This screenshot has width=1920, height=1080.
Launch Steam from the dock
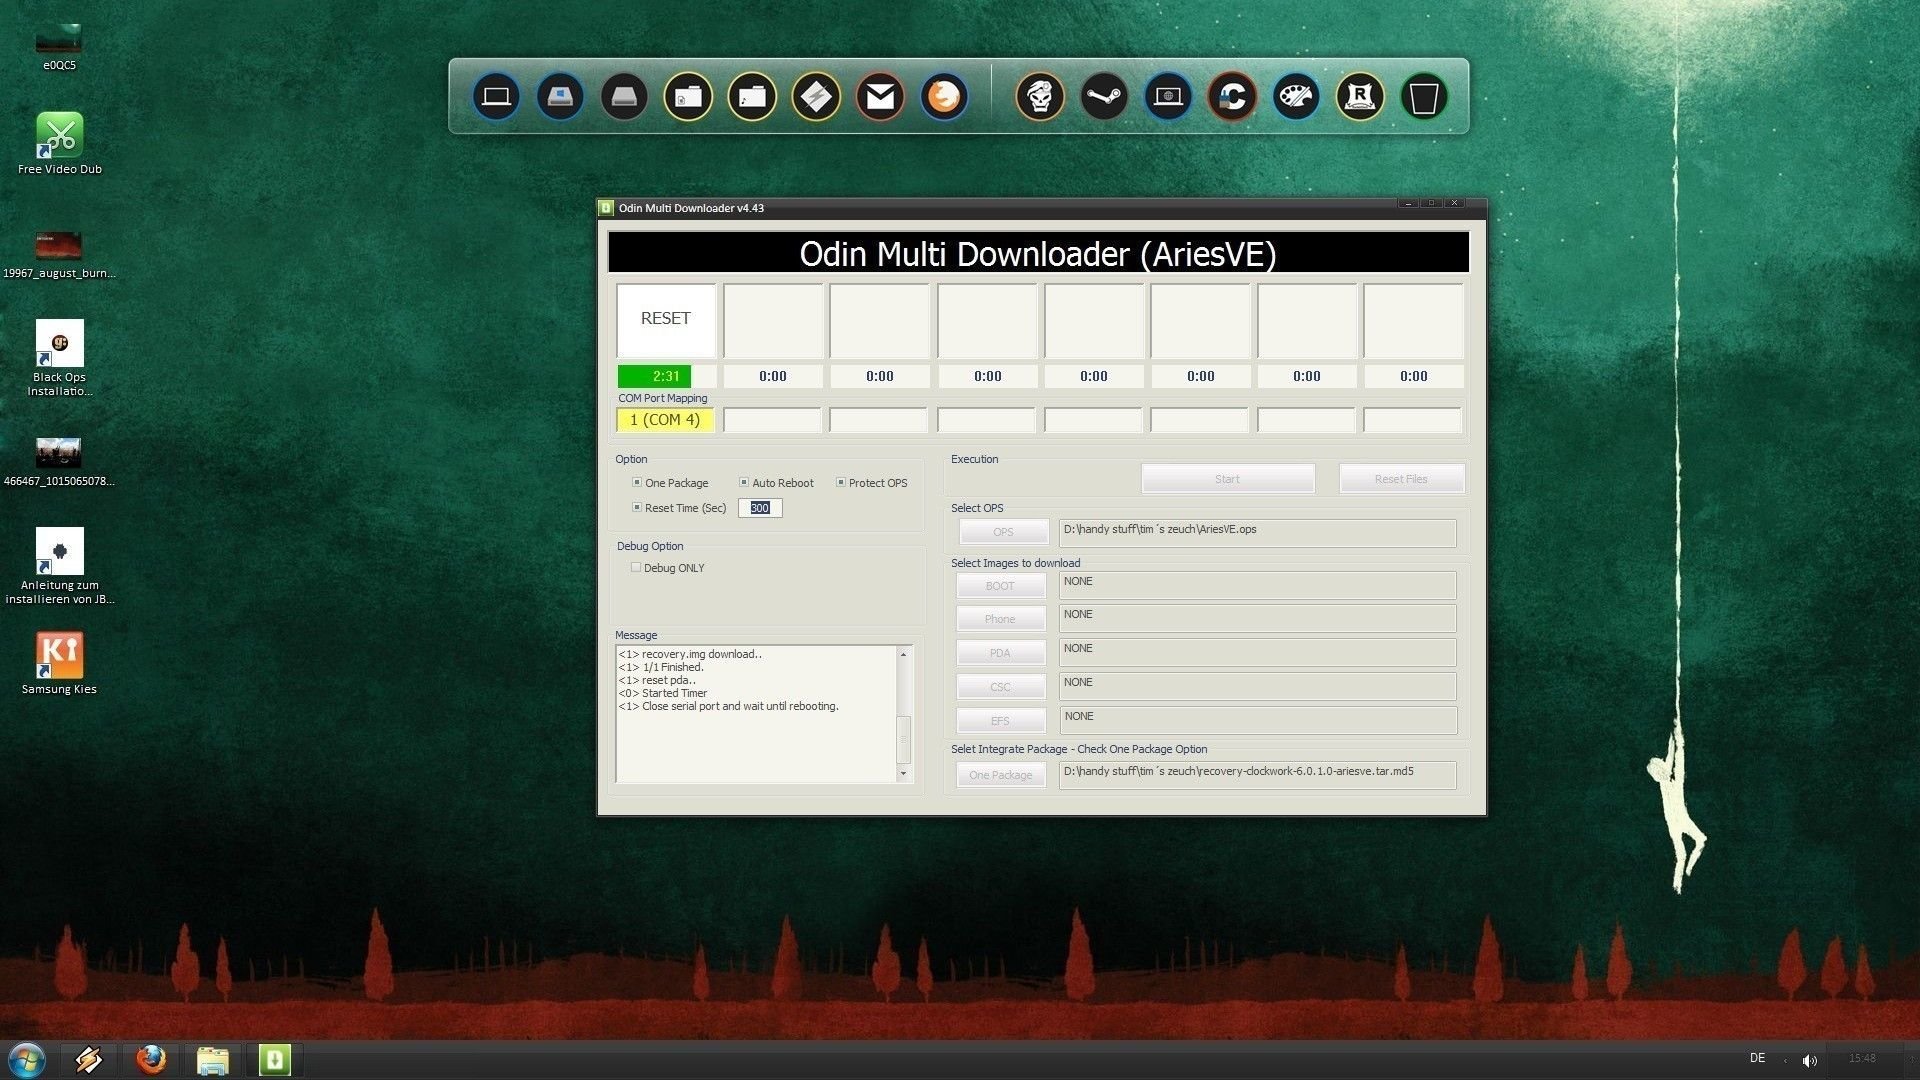tap(1104, 97)
